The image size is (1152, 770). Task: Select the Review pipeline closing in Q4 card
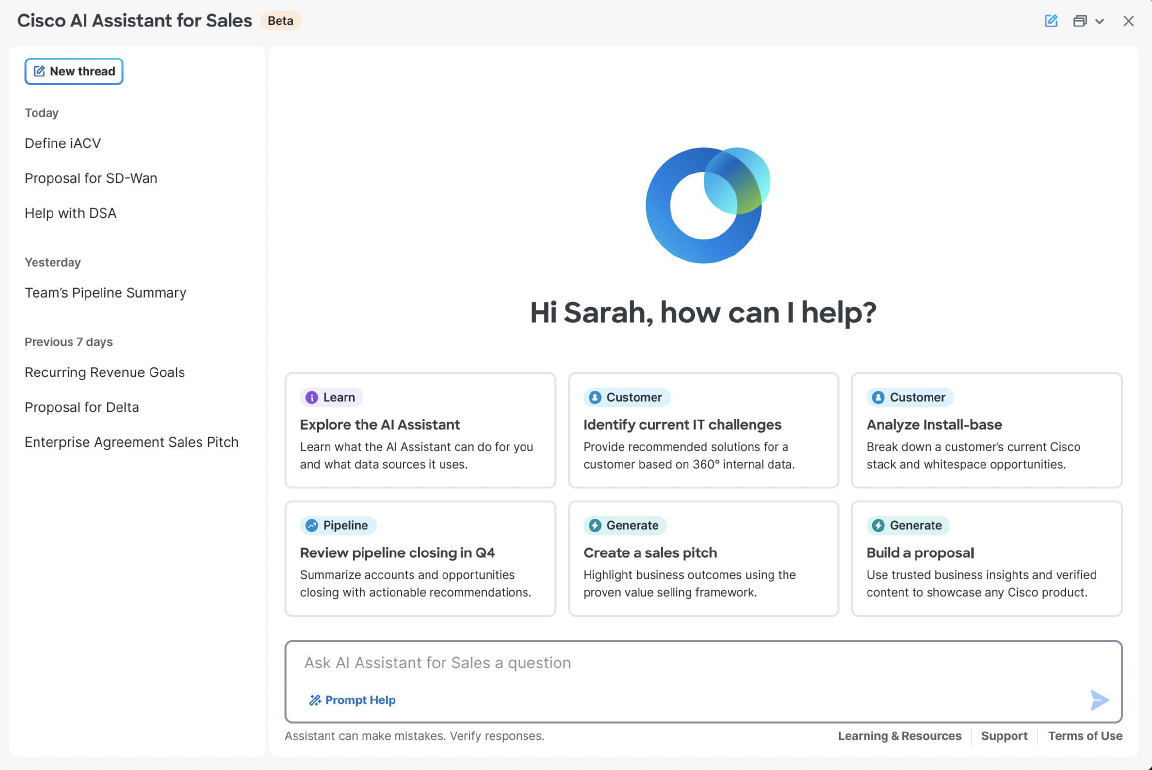coord(420,558)
